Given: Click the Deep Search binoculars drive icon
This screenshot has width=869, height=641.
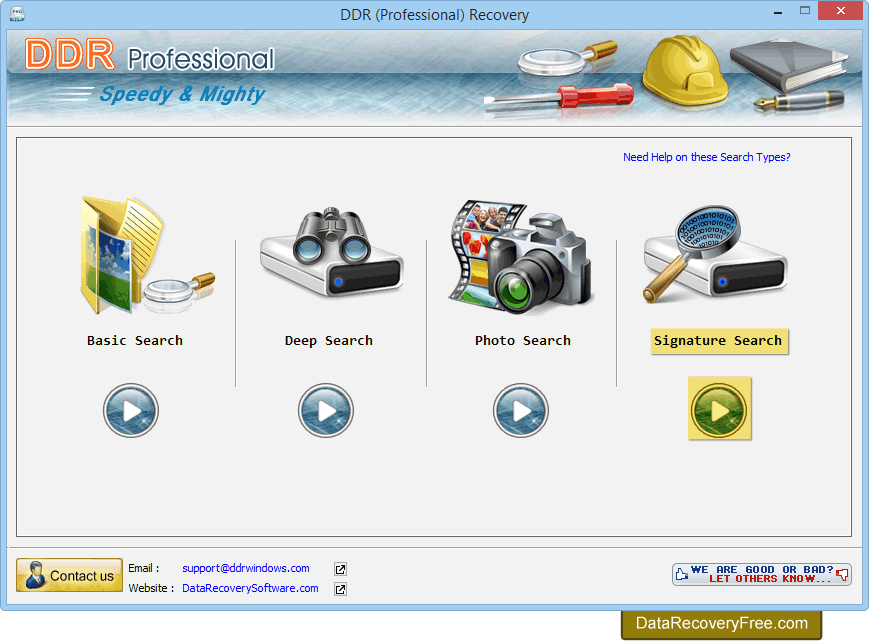Looking at the screenshot, I should [331, 252].
